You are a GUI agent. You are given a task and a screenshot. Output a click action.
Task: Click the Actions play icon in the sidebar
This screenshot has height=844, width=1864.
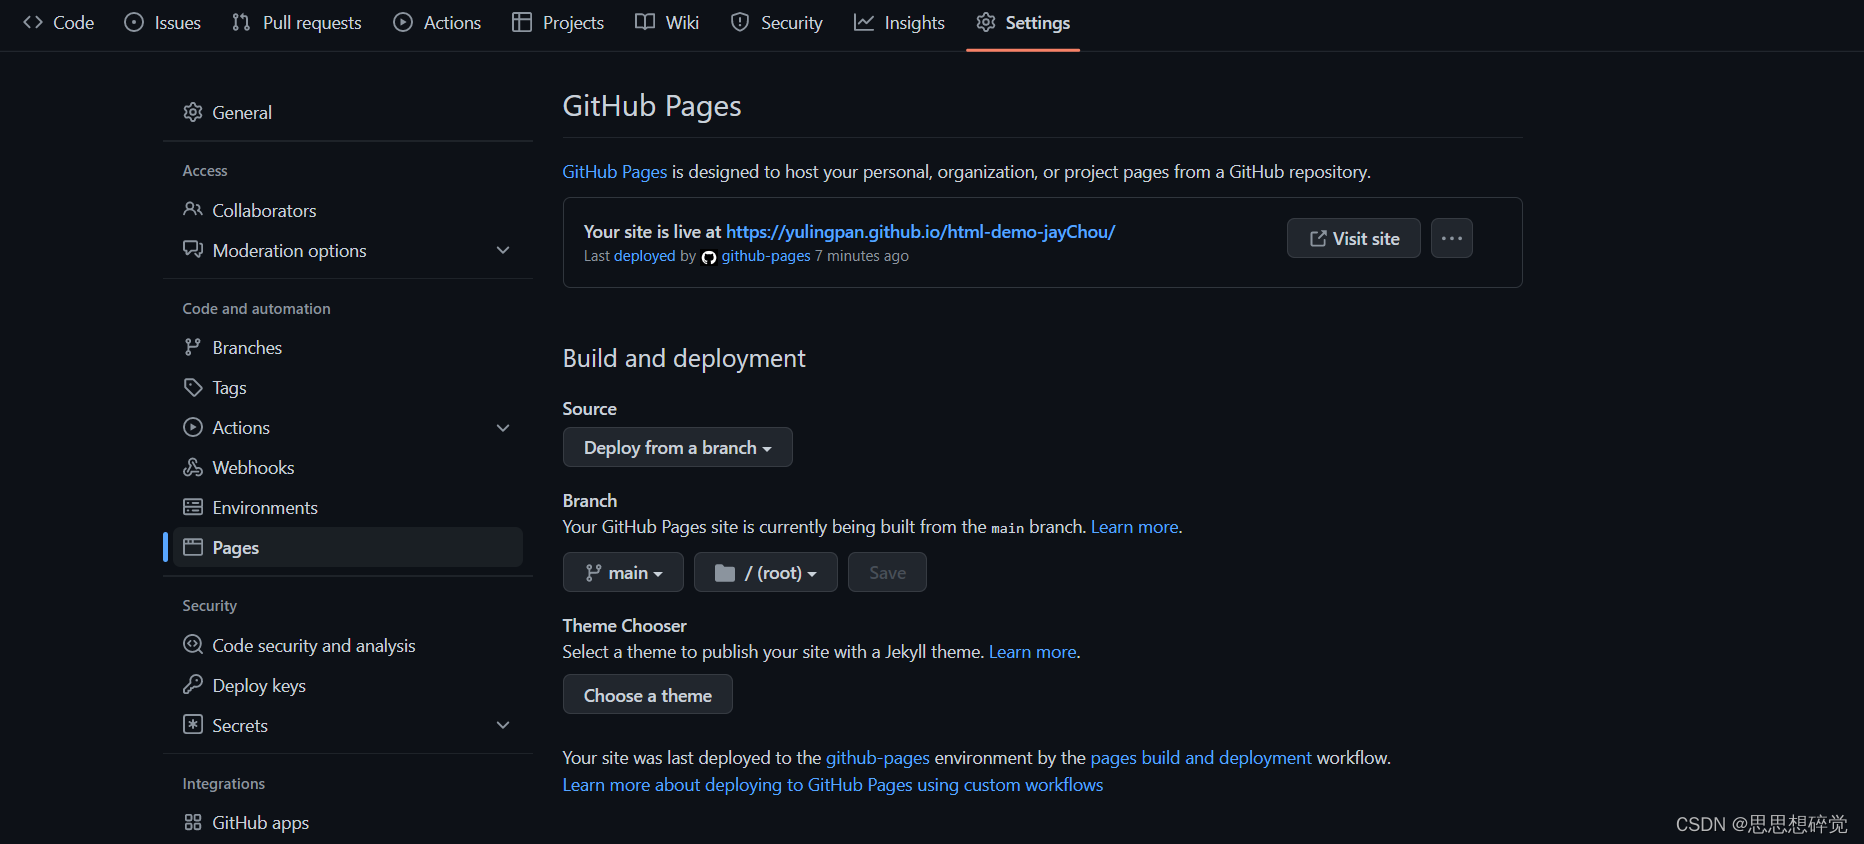click(x=193, y=427)
